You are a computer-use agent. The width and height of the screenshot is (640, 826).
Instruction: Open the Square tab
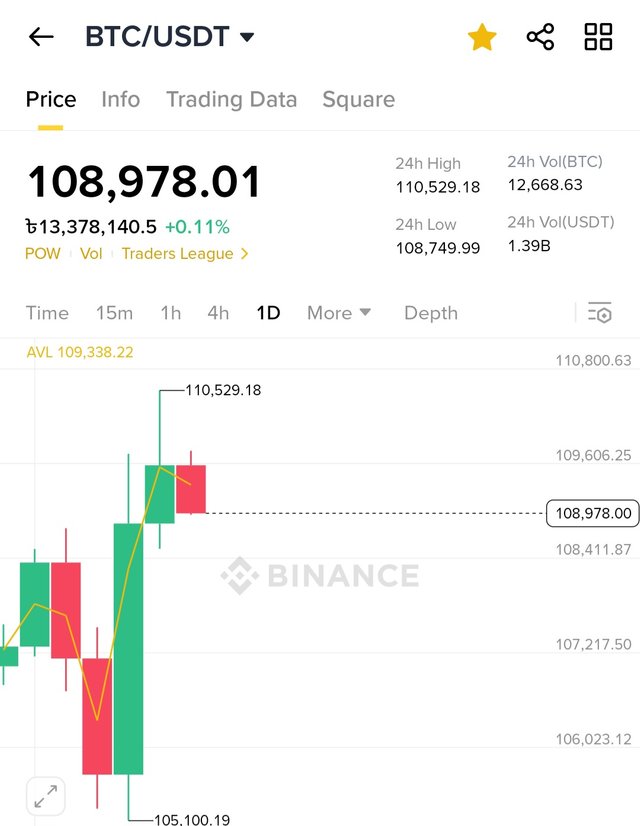pos(358,100)
